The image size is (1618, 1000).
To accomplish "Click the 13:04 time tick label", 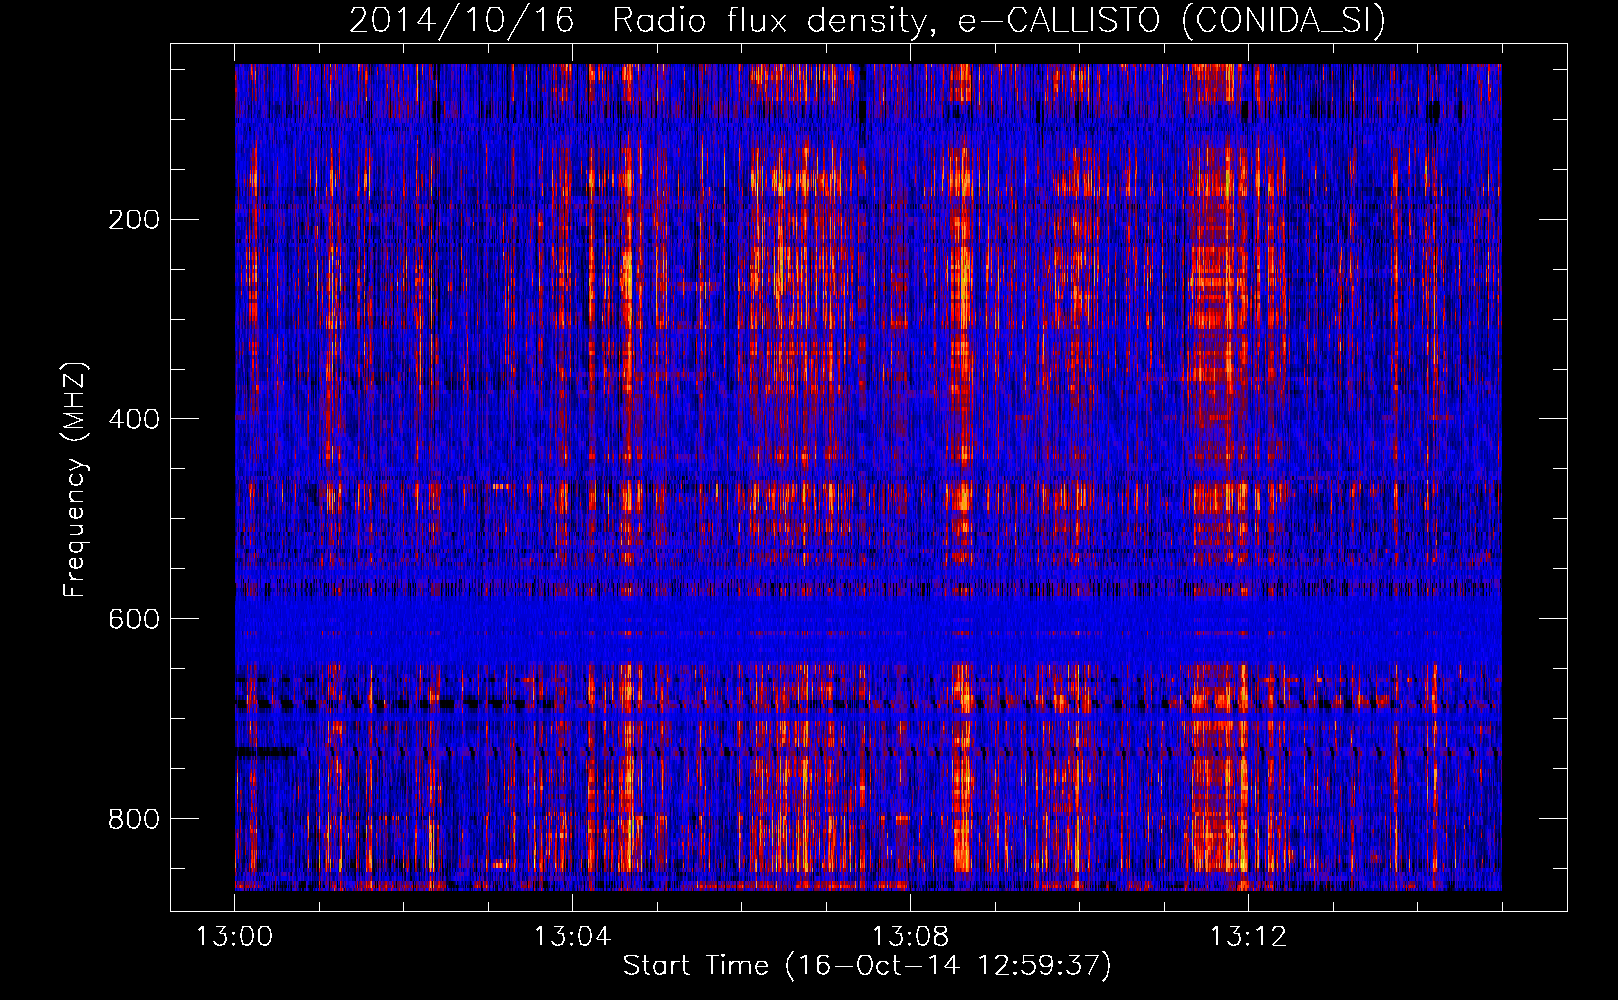I will (x=572, y=936).
